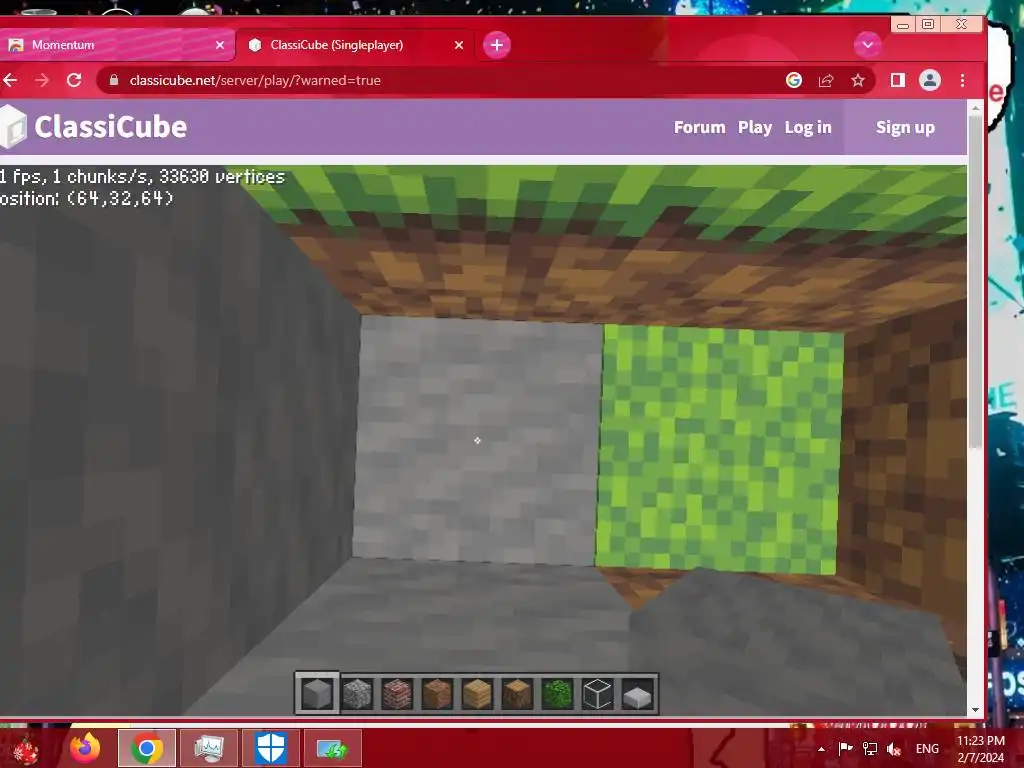Toggle muted volume tray icon
The width and height of the screenshot is (1024, 768).
click(894, 749)
